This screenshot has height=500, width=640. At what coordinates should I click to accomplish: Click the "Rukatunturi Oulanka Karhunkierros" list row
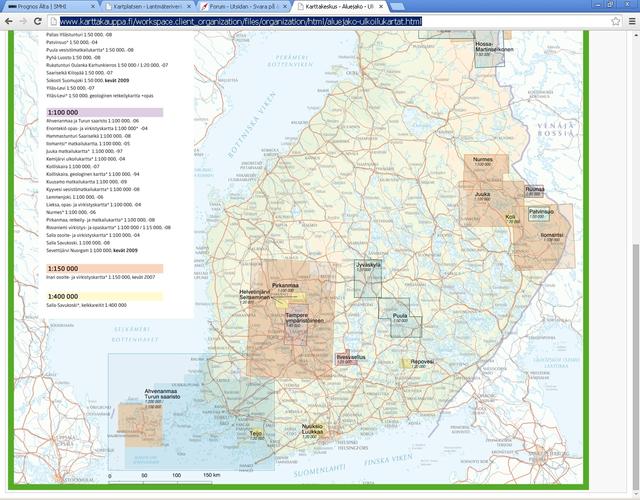click(x=107, y=65)
